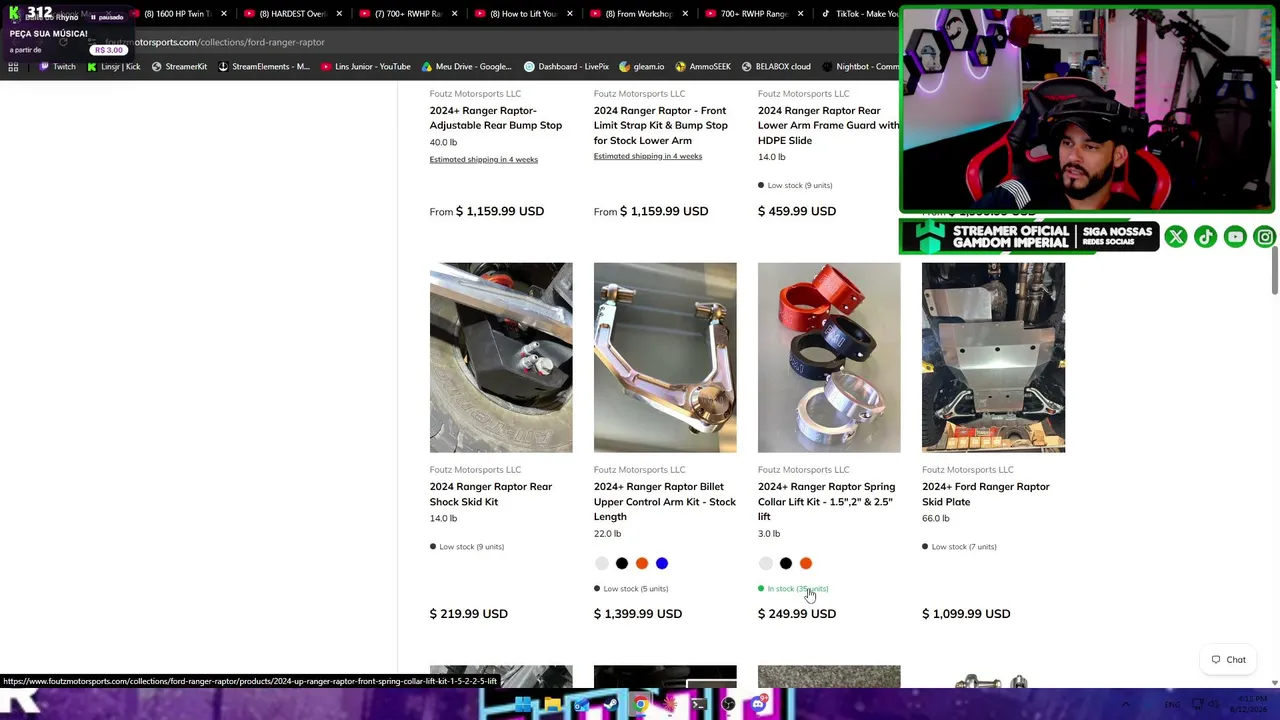Close the 'How to Lift Your' tab
Screen dimensions: 1280x720
[x=569, y=14]
